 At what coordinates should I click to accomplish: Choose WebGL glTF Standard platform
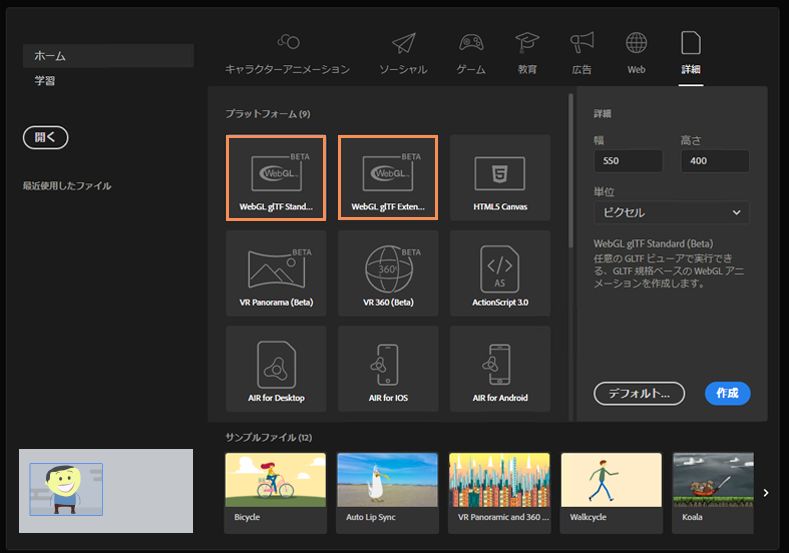click(x=276, y=178)
